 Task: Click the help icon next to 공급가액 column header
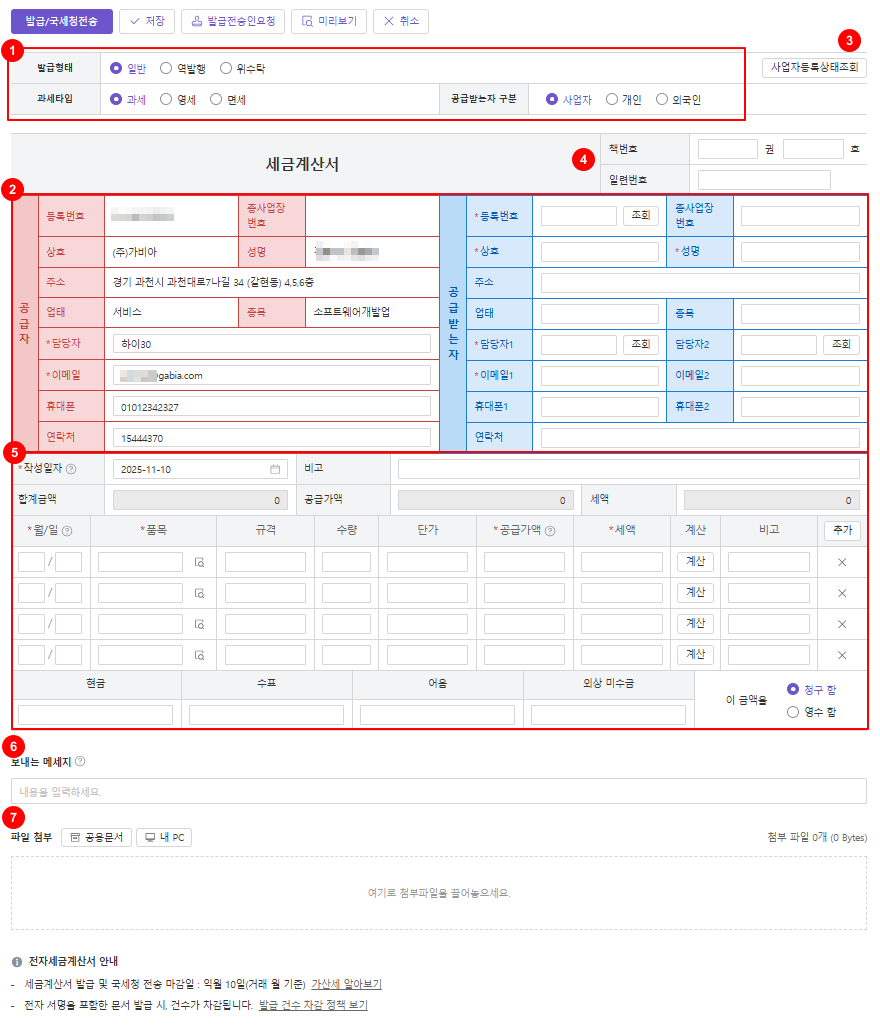[550, 531]
